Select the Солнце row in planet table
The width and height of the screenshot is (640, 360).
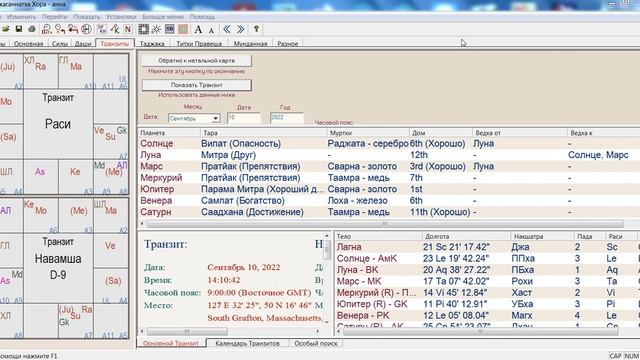389,144
